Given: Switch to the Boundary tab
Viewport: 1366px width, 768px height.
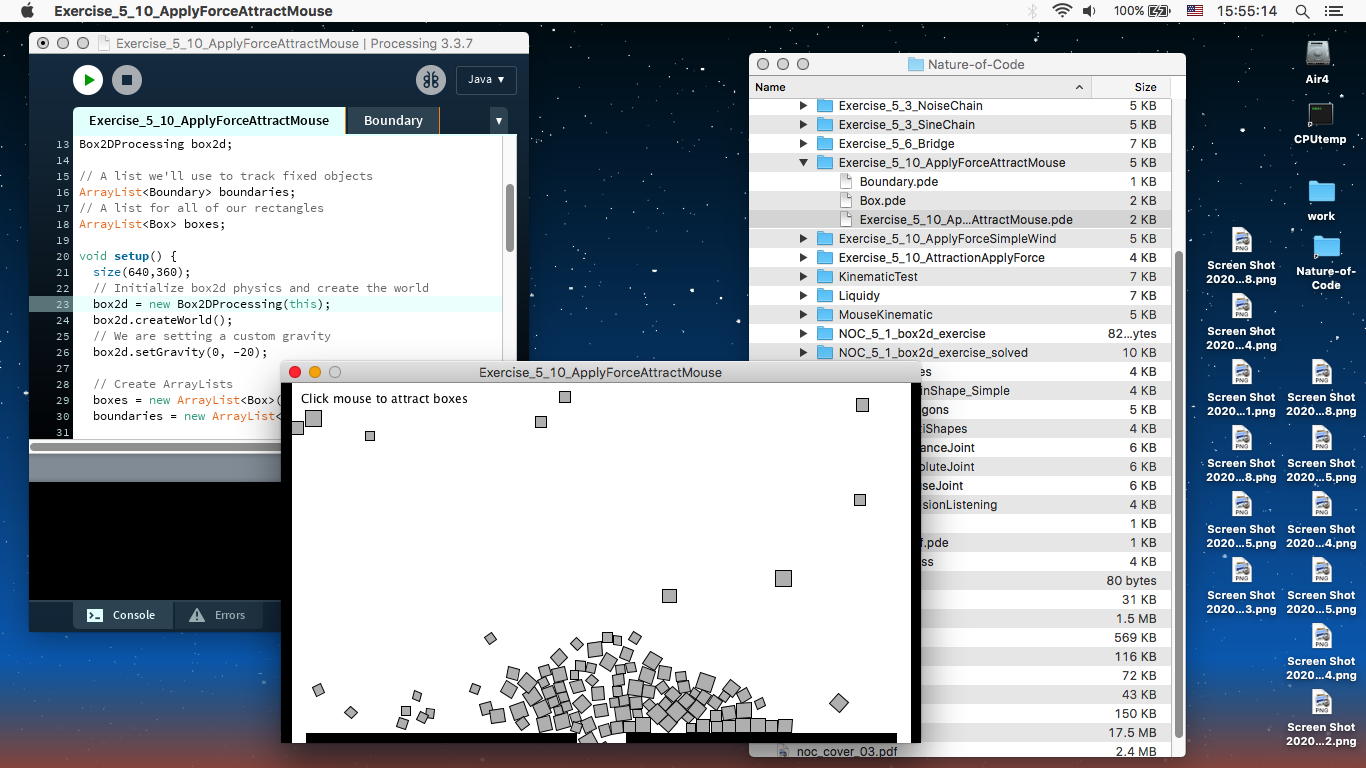Looking at the screenshot, I should [x=393, y=120].
